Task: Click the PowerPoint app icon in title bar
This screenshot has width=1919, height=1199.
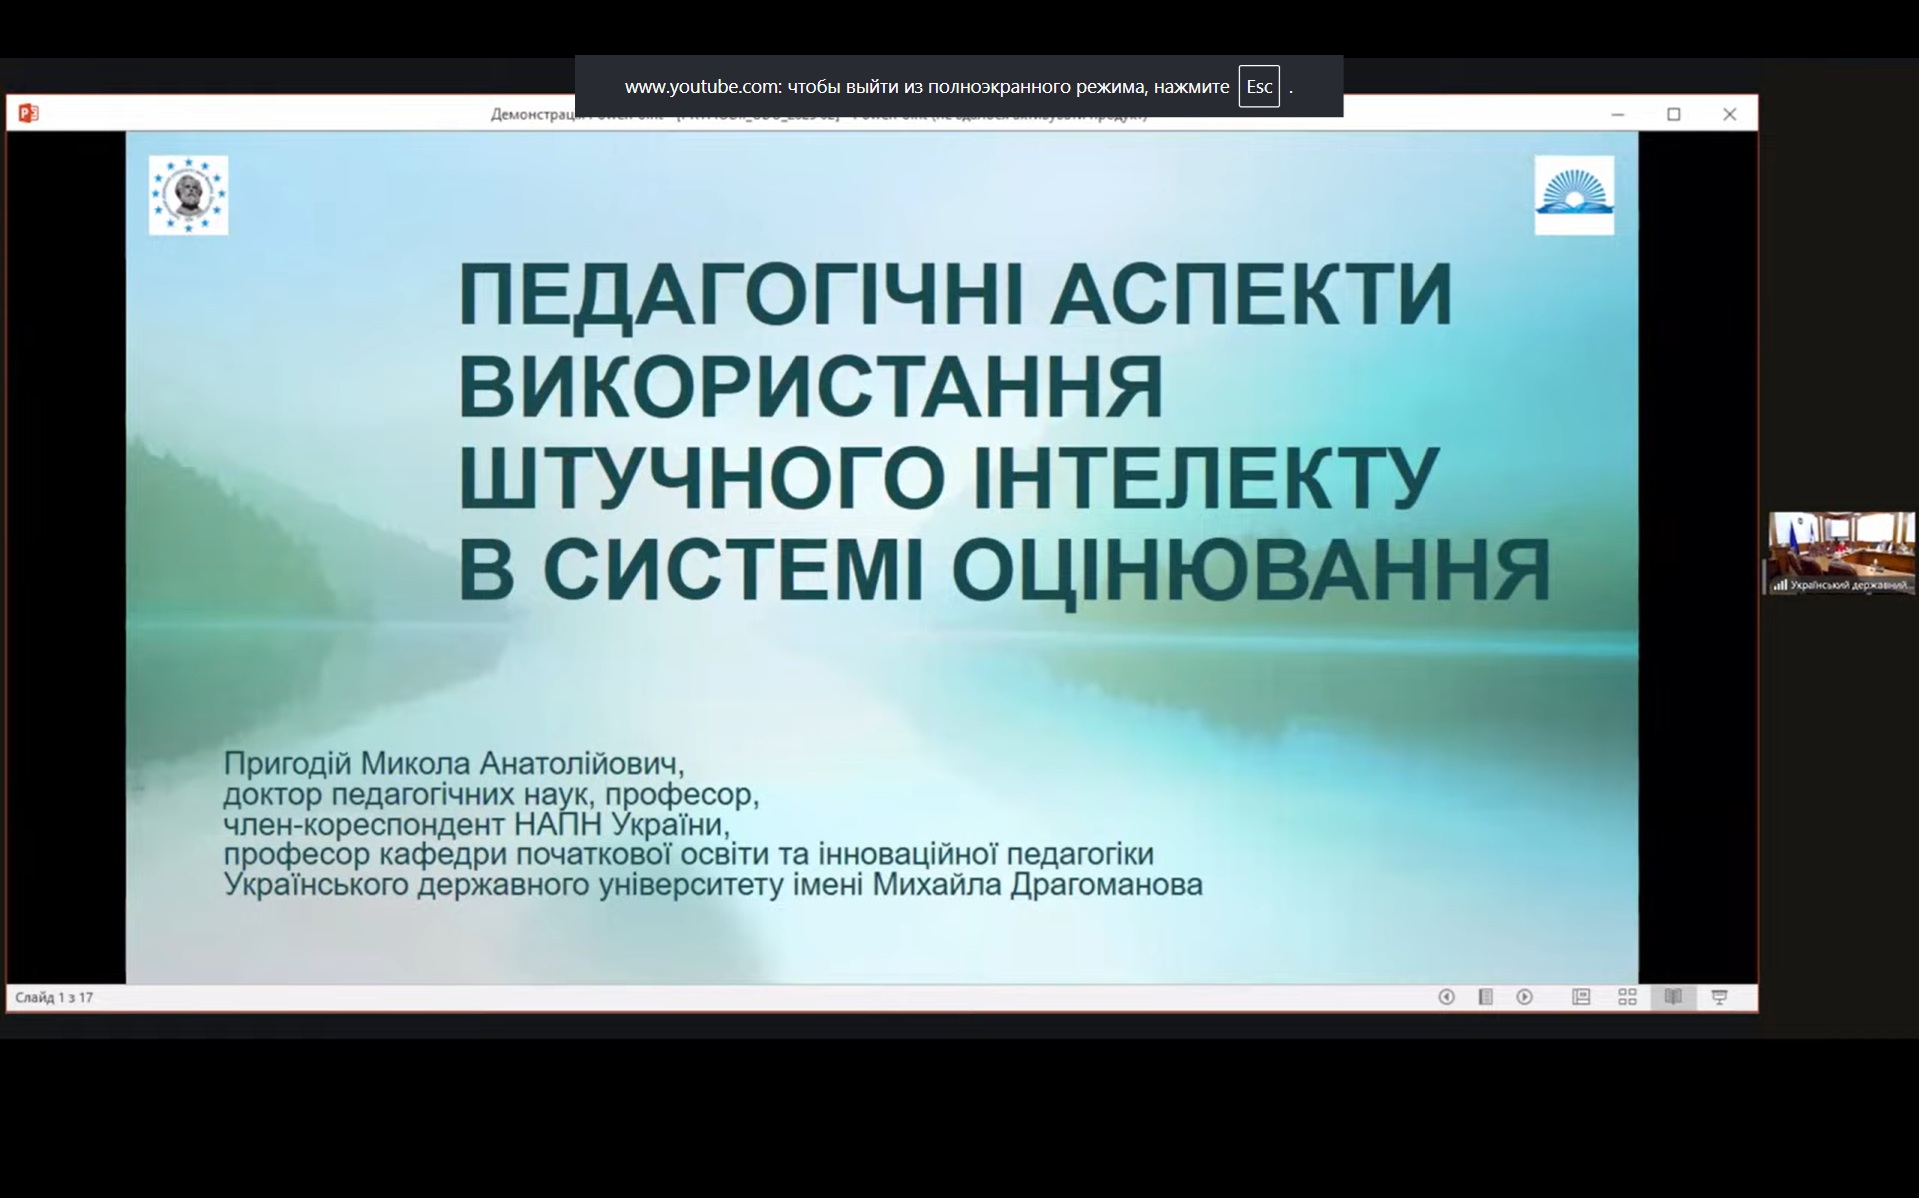Action: [x=28, y=113]
